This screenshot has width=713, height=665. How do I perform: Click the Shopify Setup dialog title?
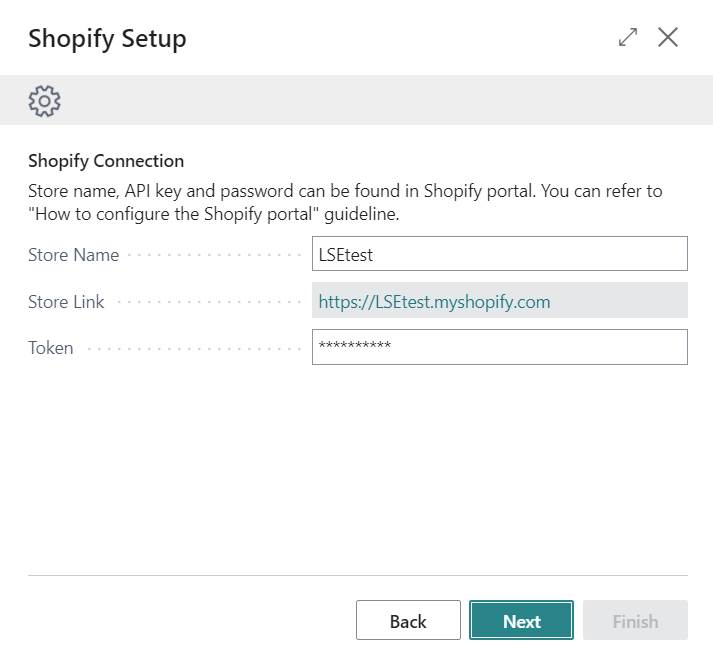pos(107,39)
